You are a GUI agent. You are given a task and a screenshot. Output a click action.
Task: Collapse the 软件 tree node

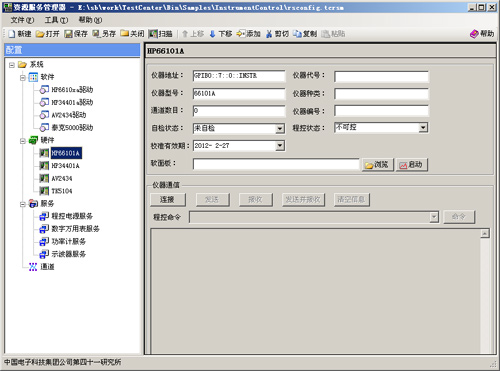[23, 78]
